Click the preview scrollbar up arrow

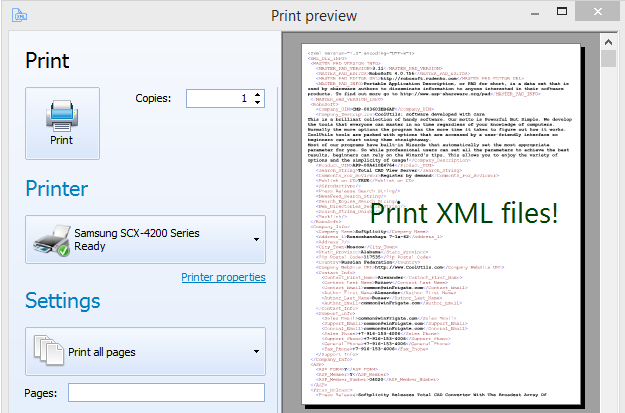coord(608,42)
